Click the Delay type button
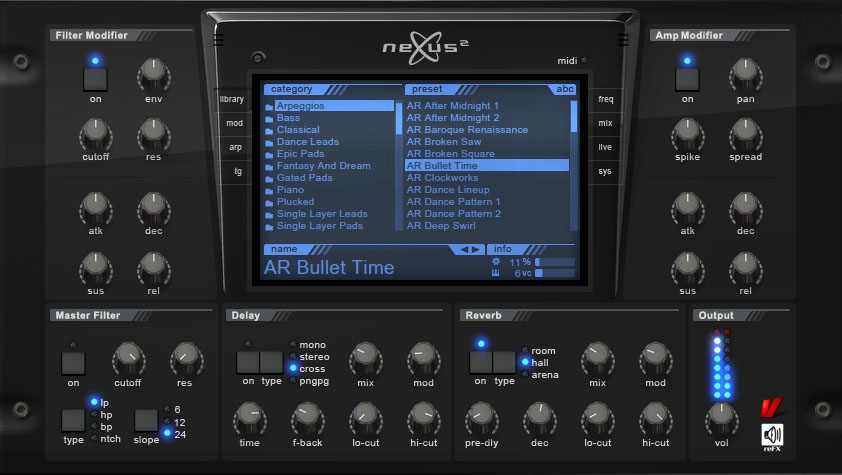Image resolution: width=842 pixels, height=475 pixels. point(272,362)
